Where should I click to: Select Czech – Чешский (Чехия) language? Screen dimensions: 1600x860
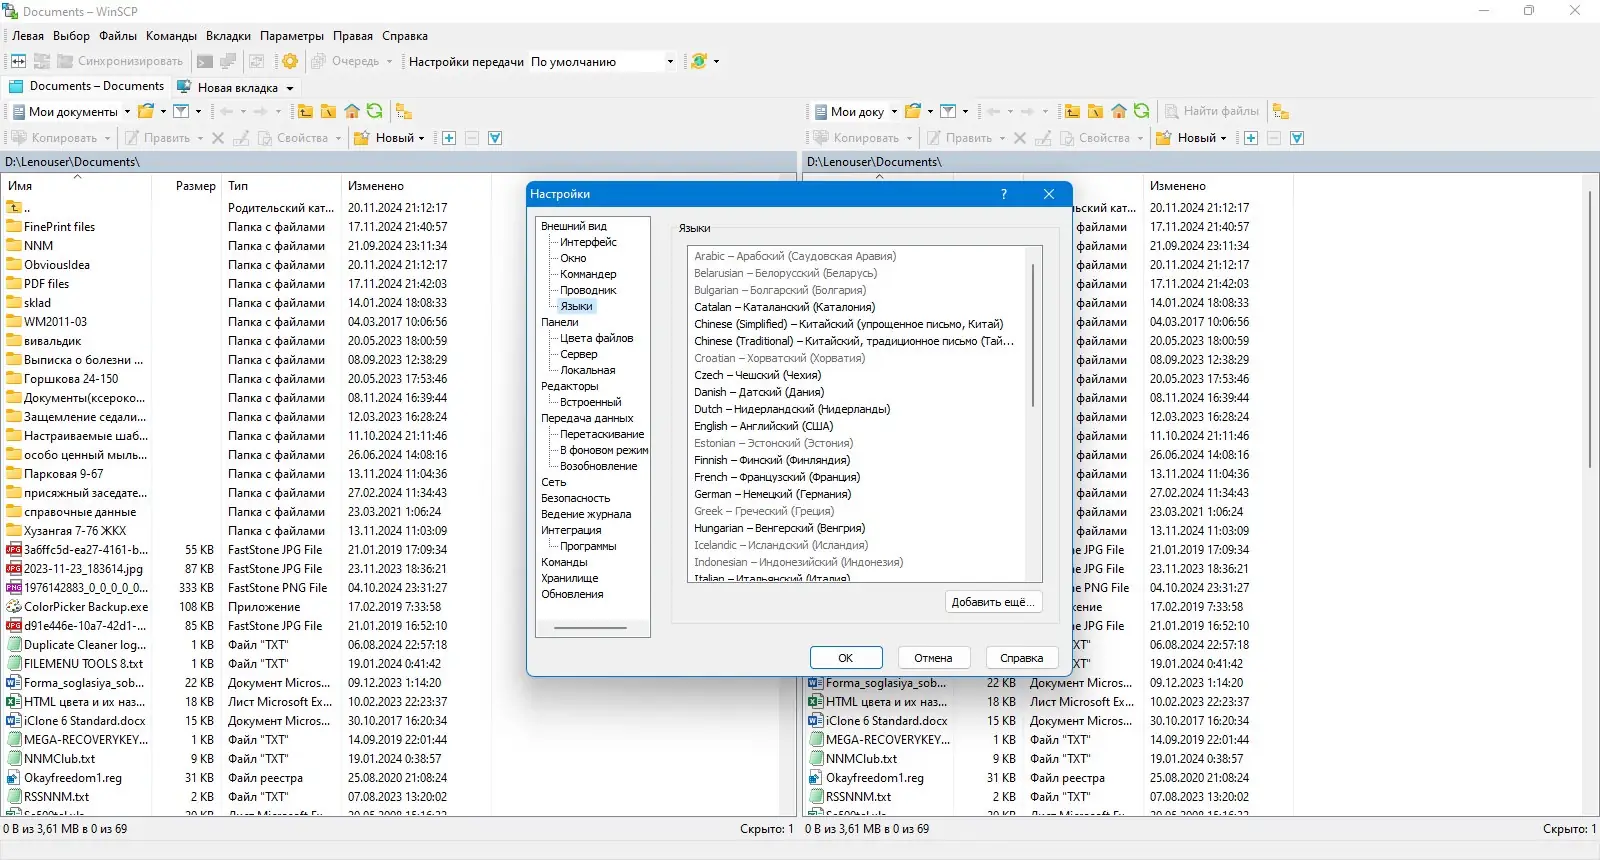point(757,375)
